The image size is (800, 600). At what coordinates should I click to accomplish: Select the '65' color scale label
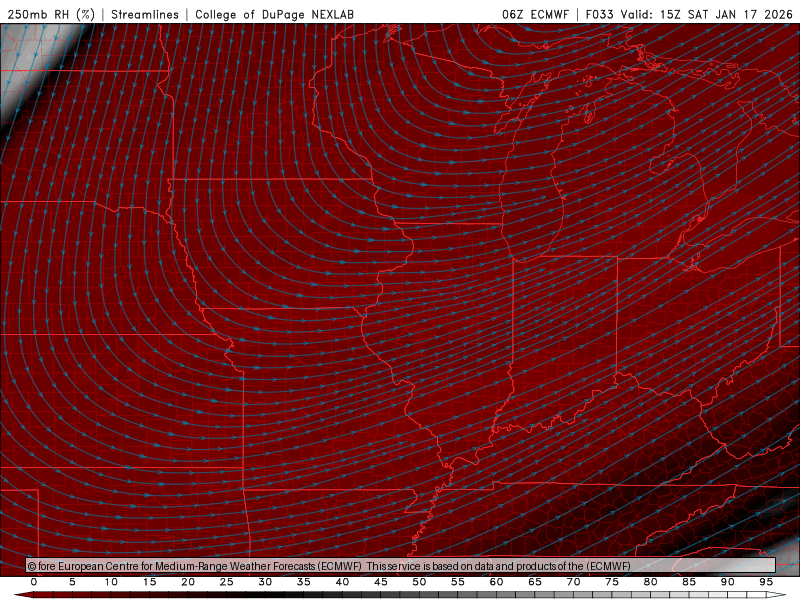[535, 582]
